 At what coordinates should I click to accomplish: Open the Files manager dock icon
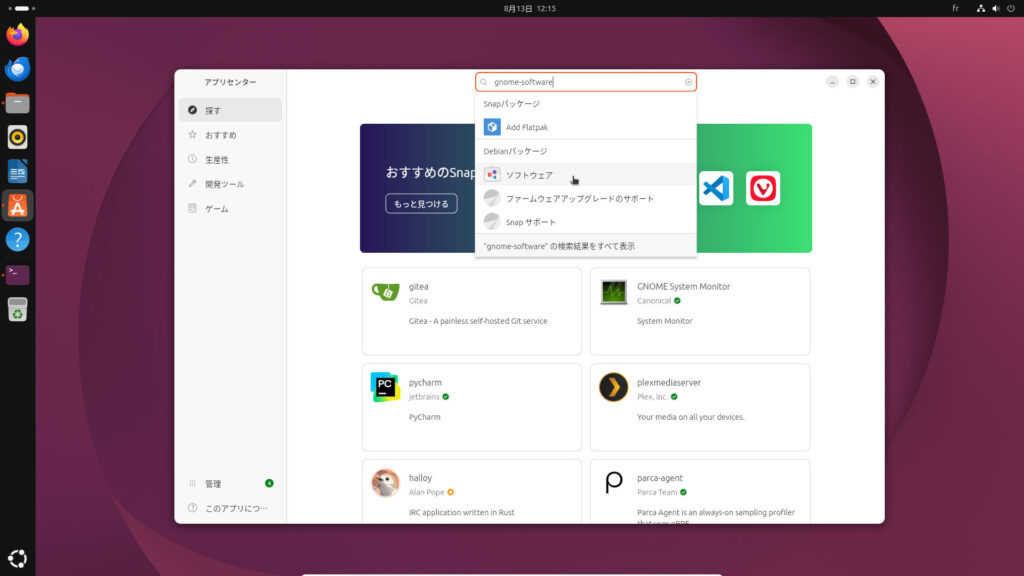(18, 103)
